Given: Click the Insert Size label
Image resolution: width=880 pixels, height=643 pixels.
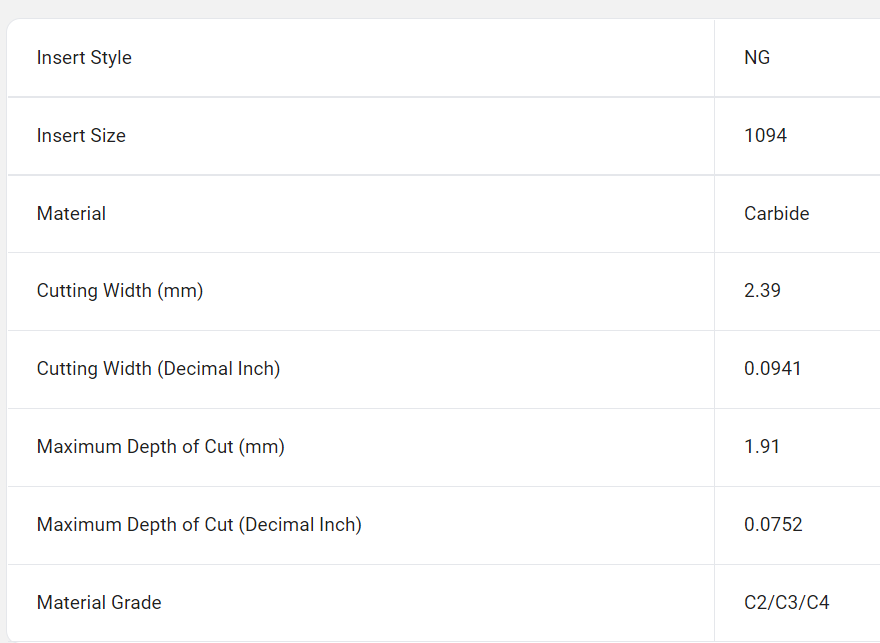Looking at the screenshot, I should point(81,135).
